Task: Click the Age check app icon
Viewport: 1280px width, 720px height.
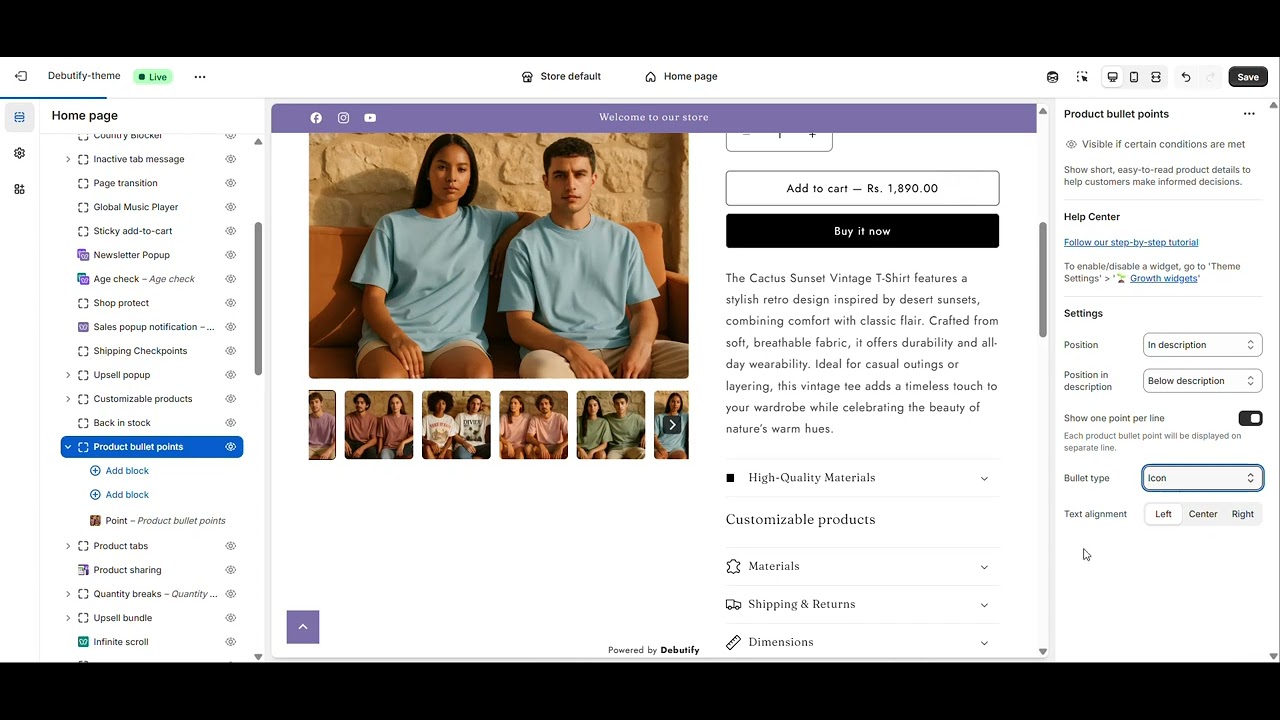Action: [83, 279]
